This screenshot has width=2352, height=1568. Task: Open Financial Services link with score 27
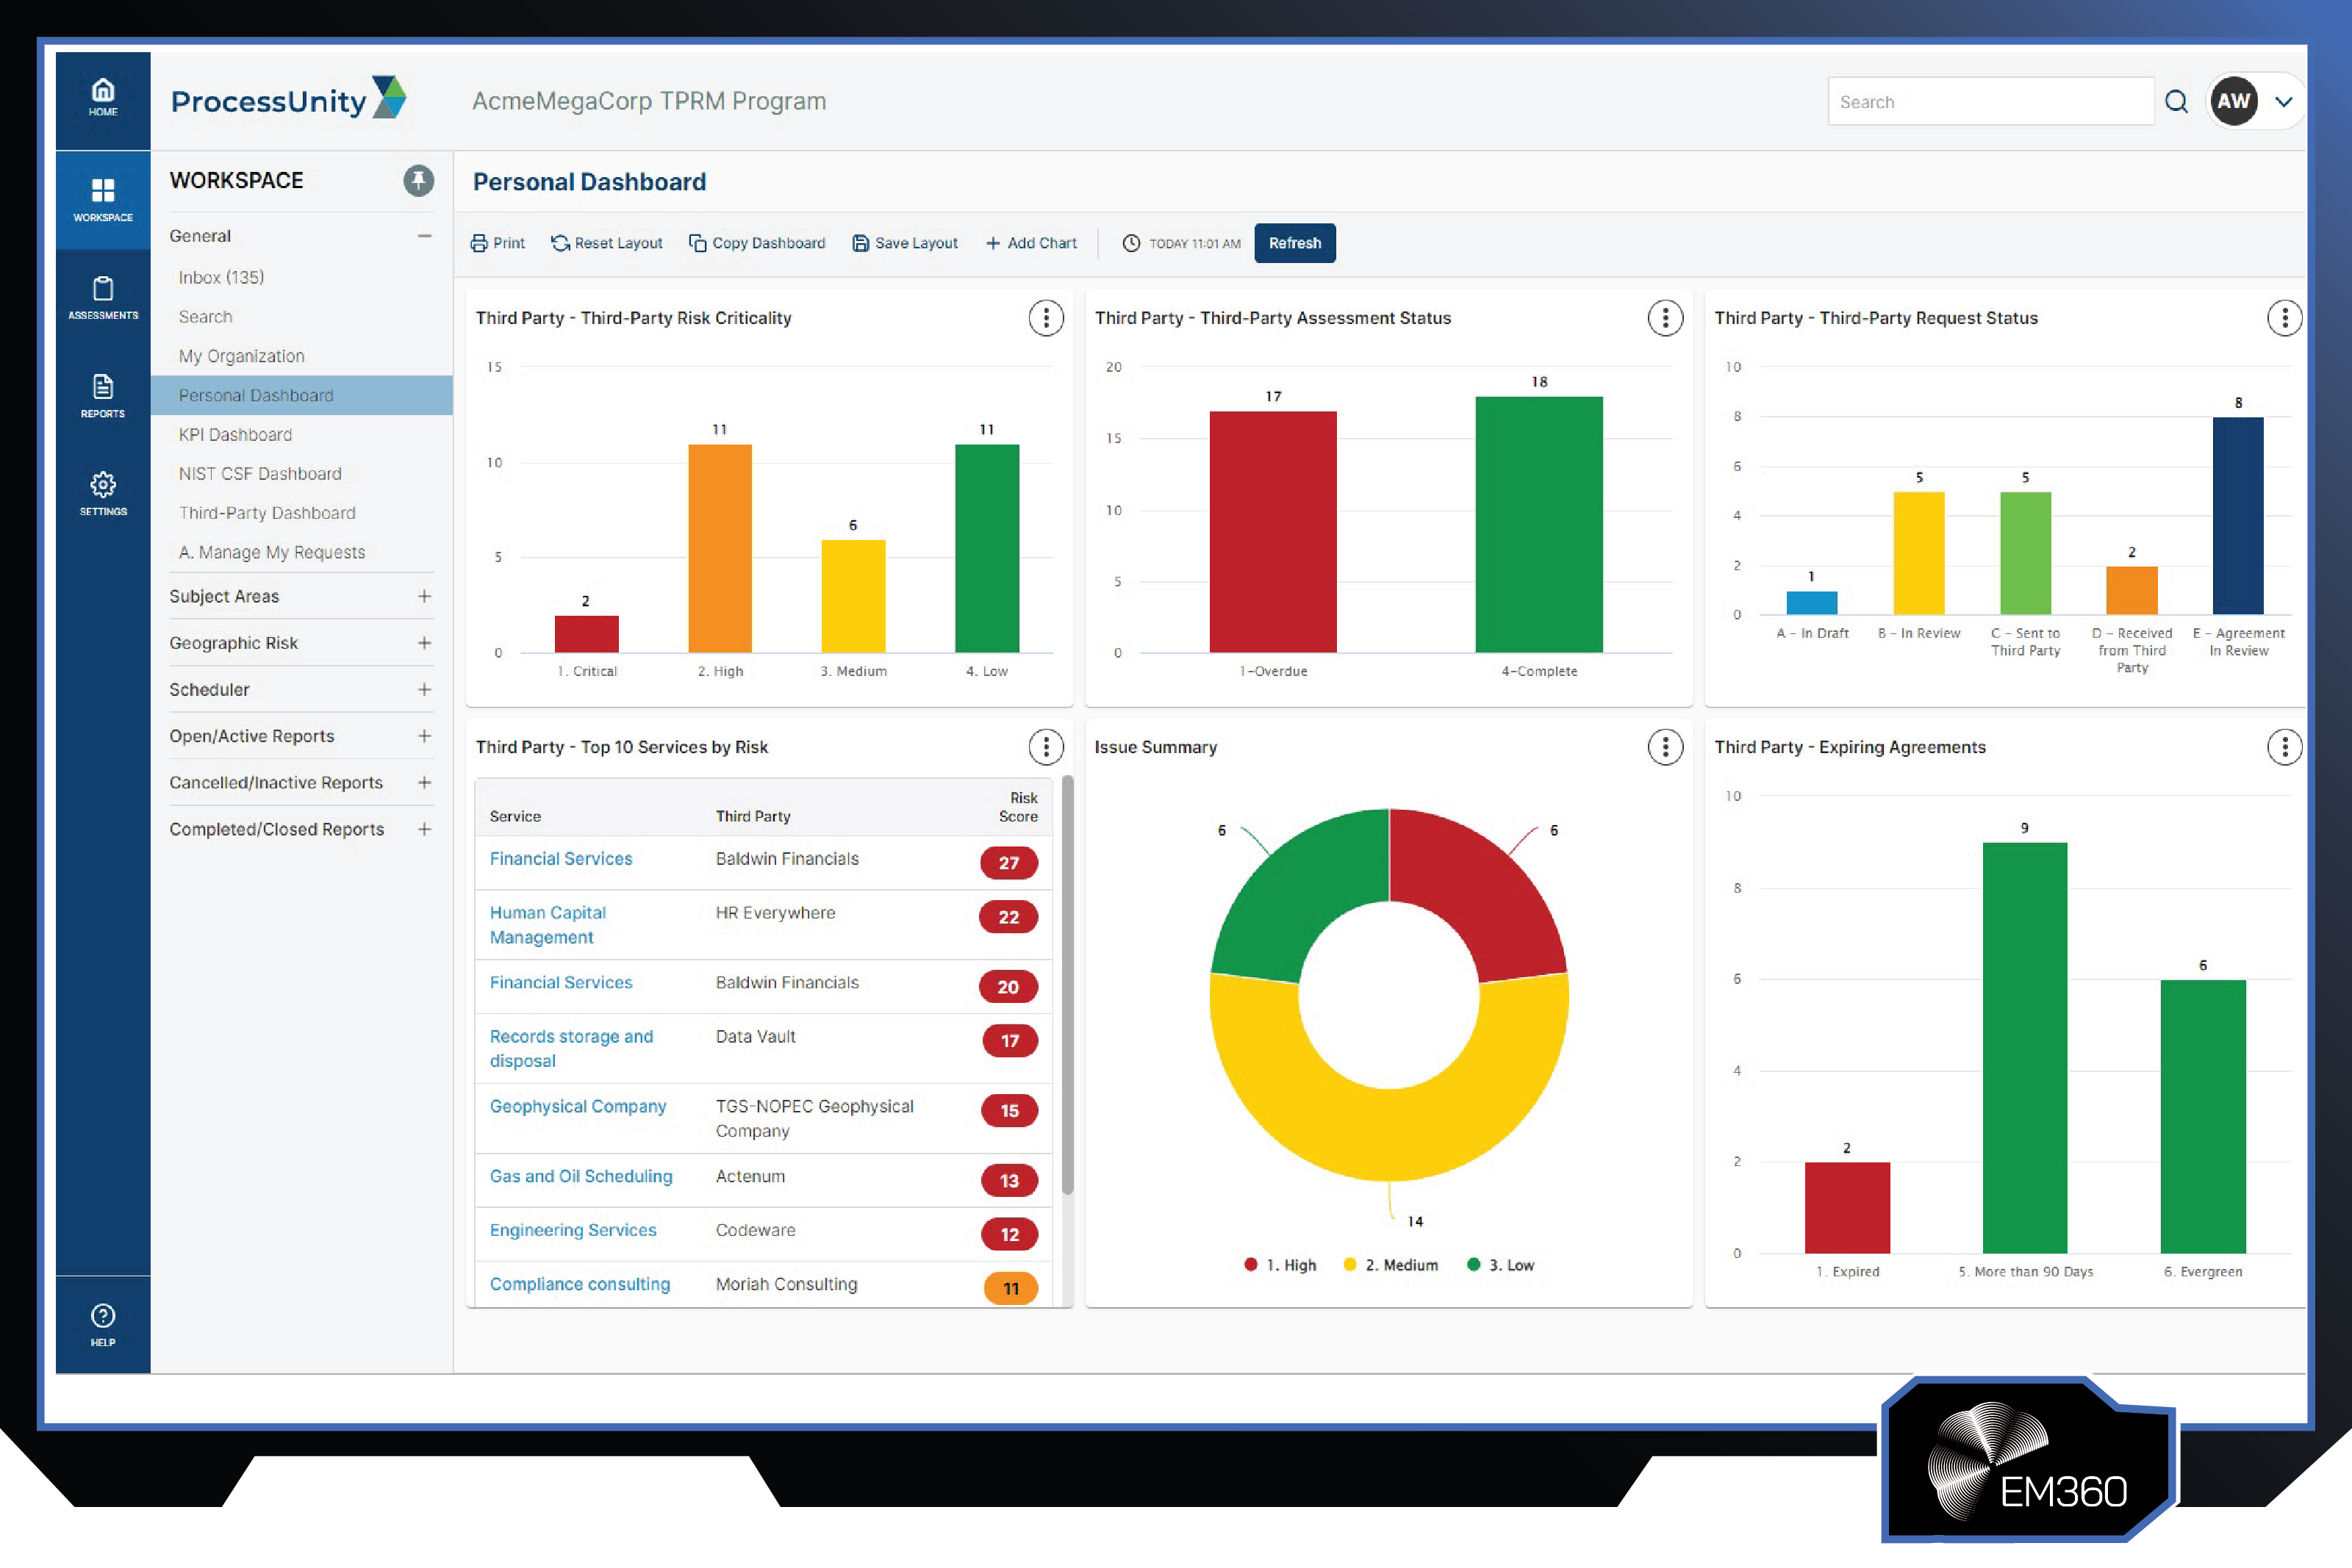(561, 859)
